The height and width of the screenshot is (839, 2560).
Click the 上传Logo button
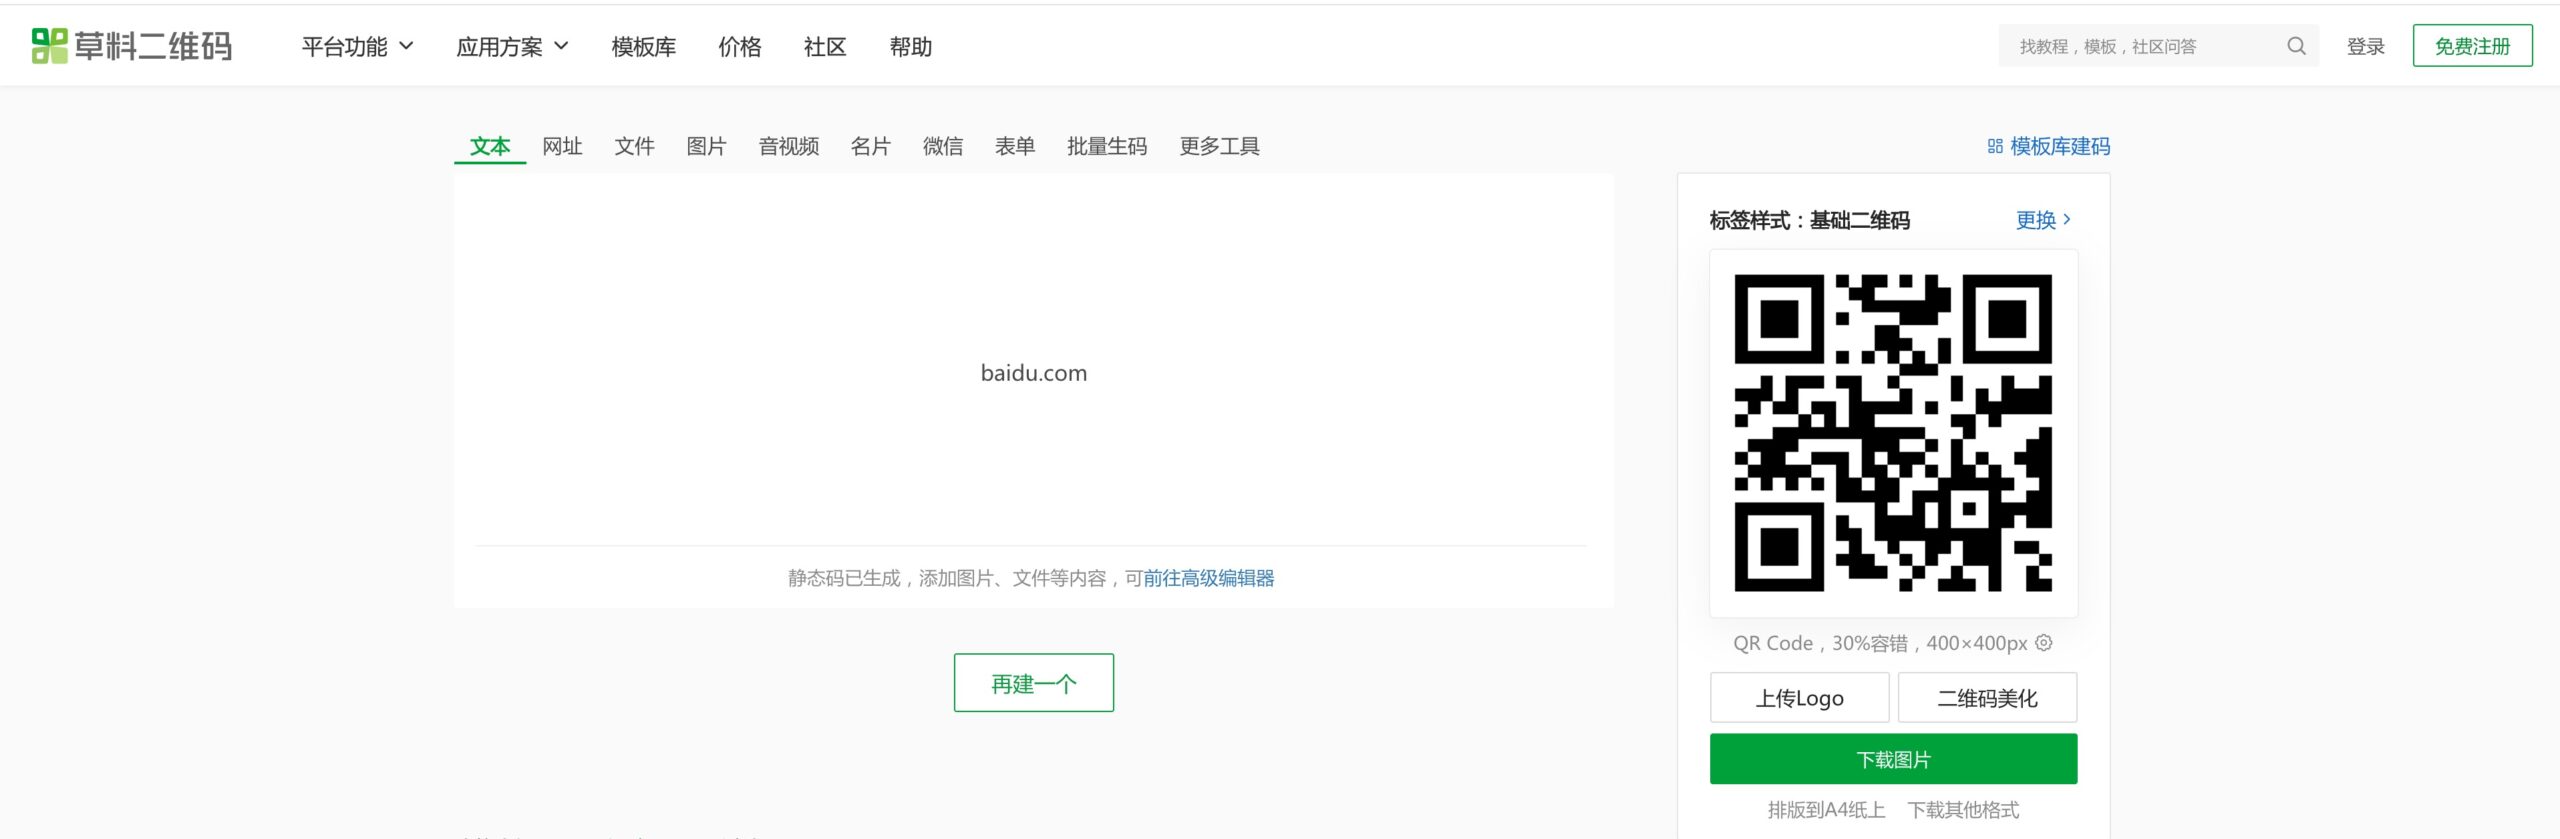pos(1799,698)
